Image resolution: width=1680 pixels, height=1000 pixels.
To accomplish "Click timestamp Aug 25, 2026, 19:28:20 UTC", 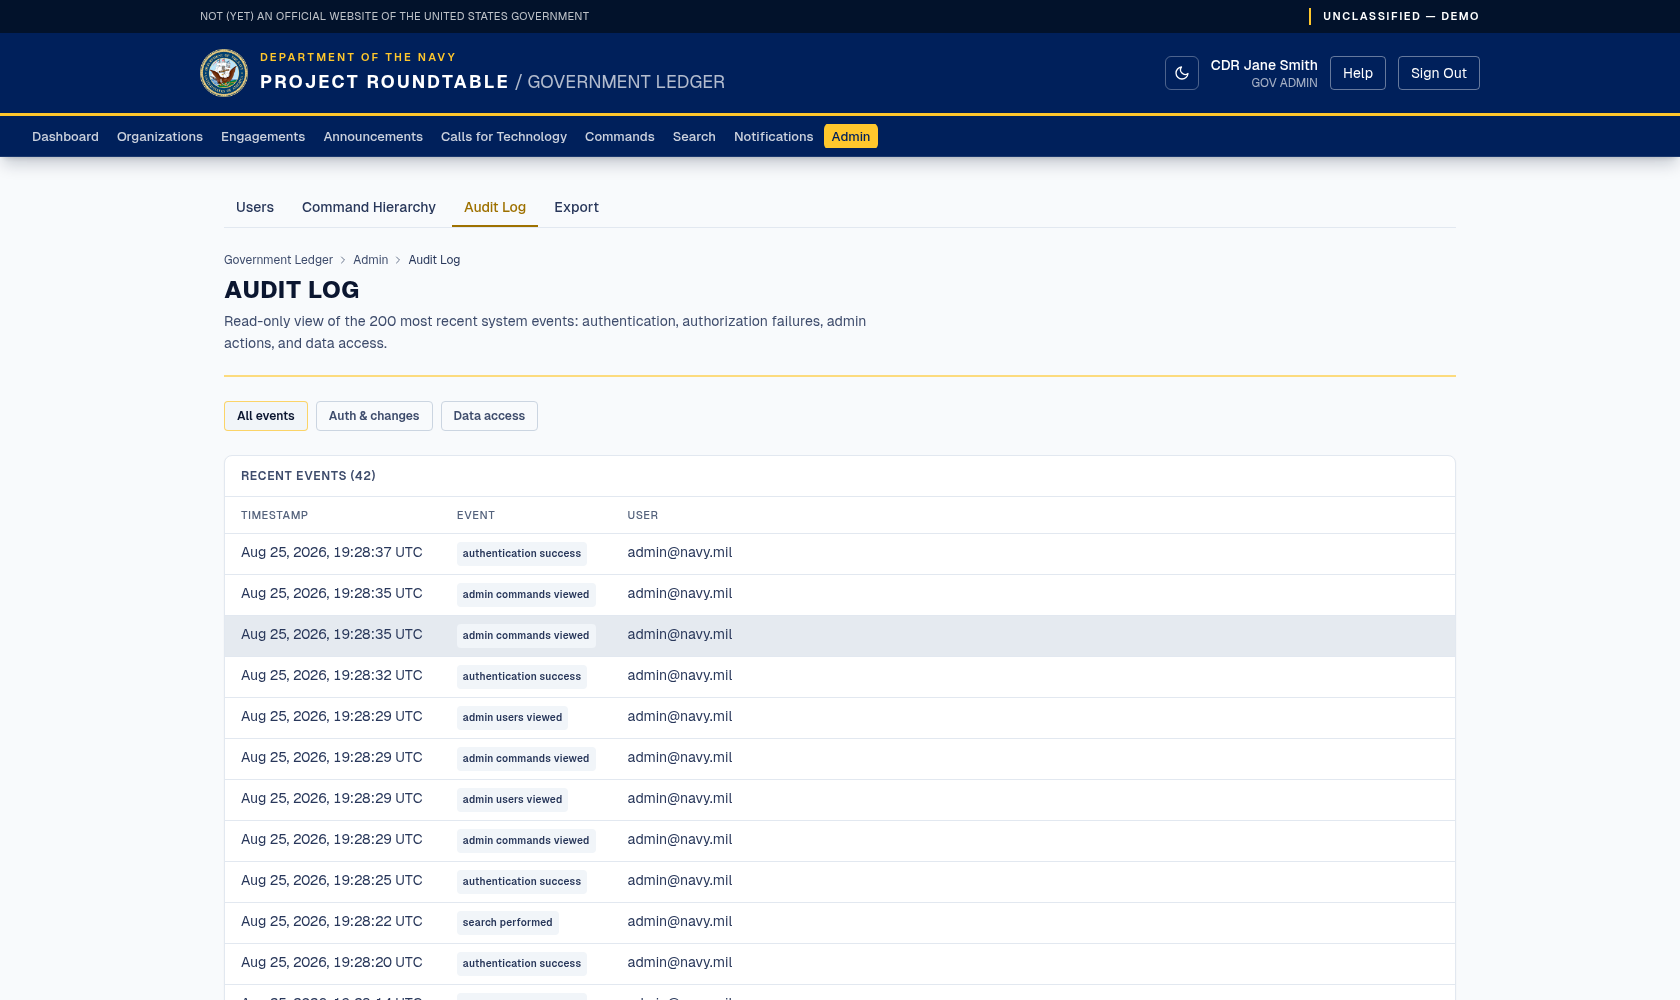I will point(332,962).
